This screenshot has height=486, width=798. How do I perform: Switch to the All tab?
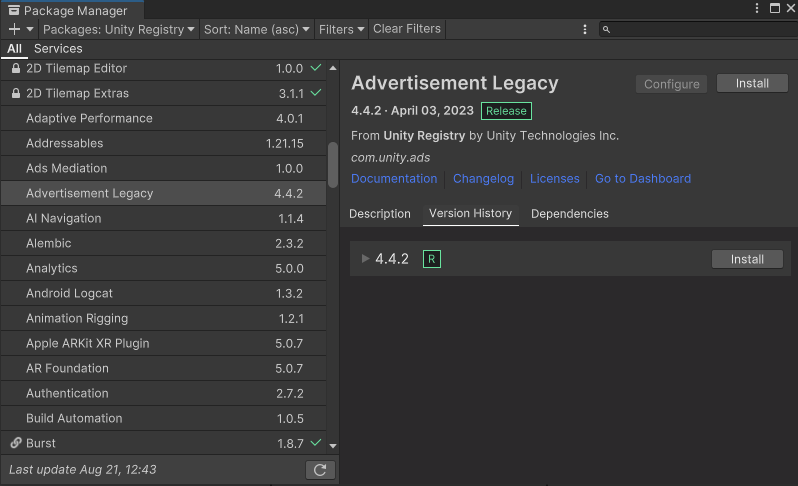click(x=14, y=49)
